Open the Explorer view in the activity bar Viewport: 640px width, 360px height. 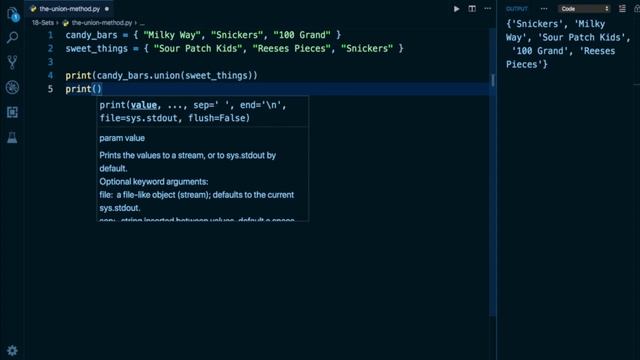(13, 14)
